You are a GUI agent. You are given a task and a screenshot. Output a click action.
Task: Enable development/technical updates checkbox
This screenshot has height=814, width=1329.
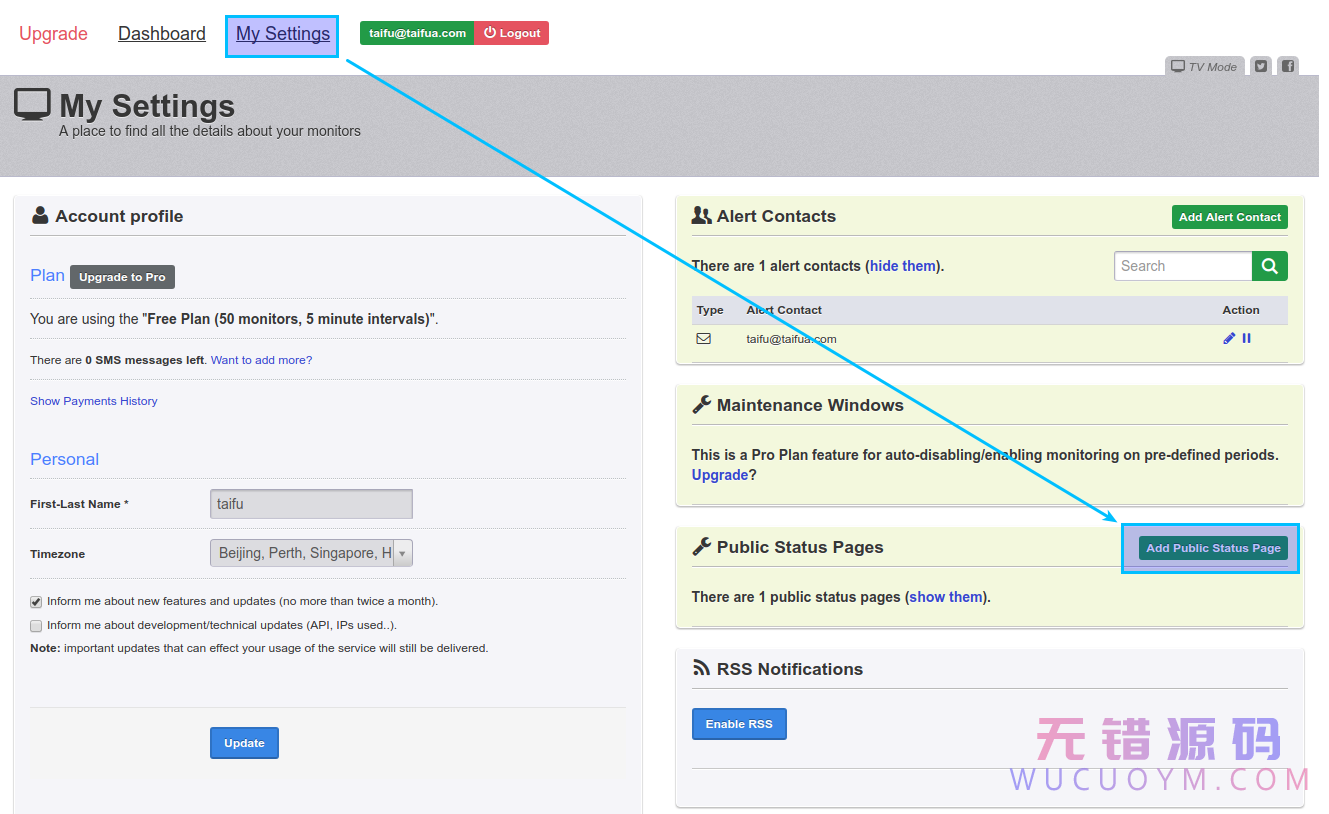[x=36, y=626]
